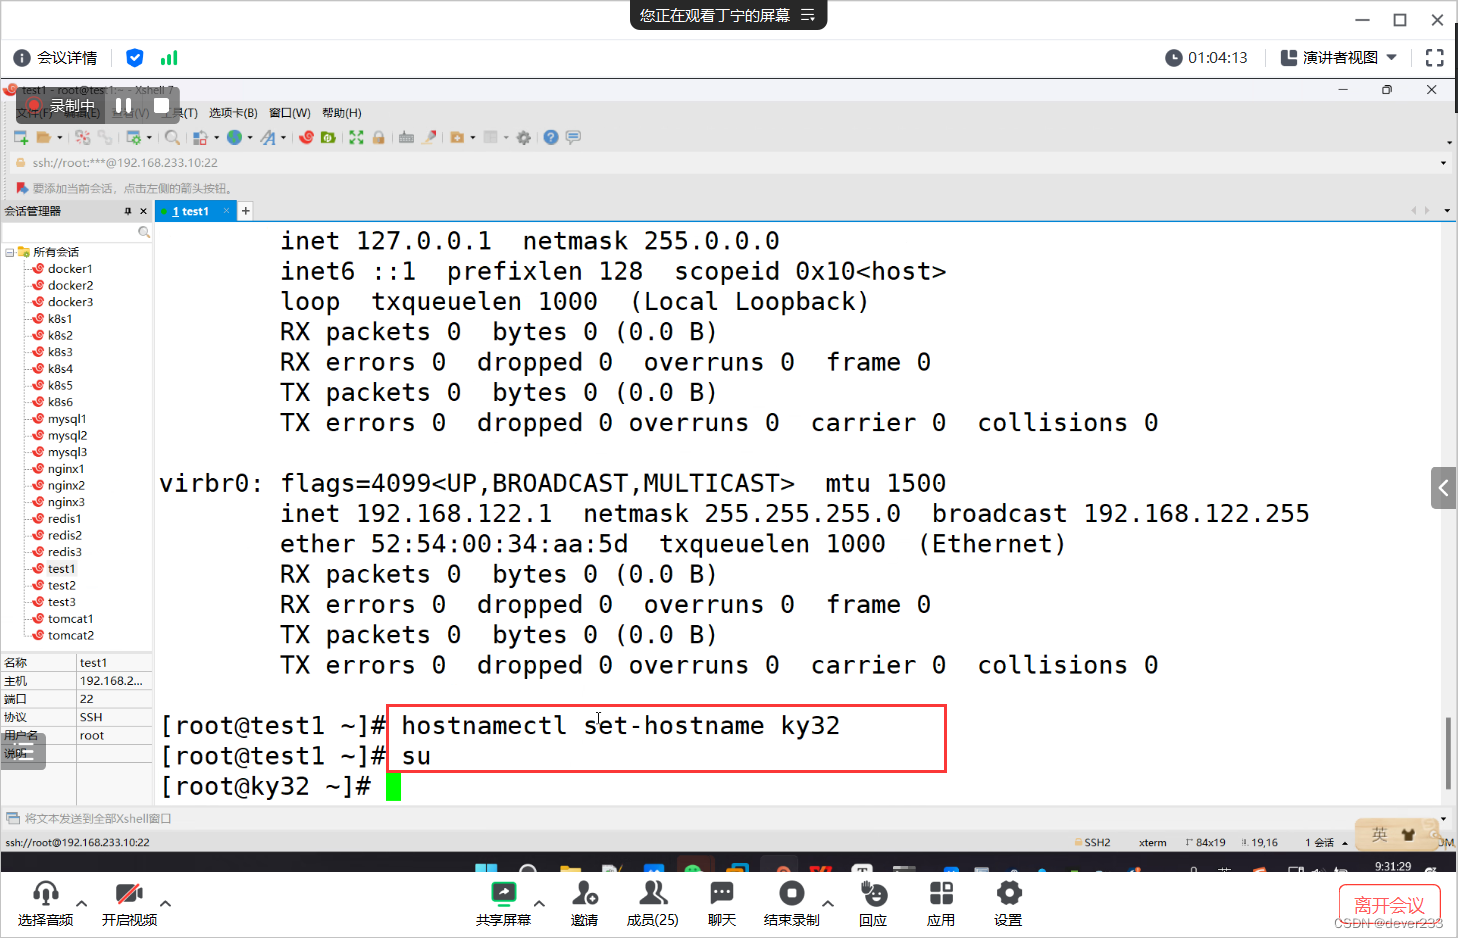The height and width of the screenshot is (938, 1458).
Task: Toggle full screen mode via the toolbar icon
Action: pos(357,137)
